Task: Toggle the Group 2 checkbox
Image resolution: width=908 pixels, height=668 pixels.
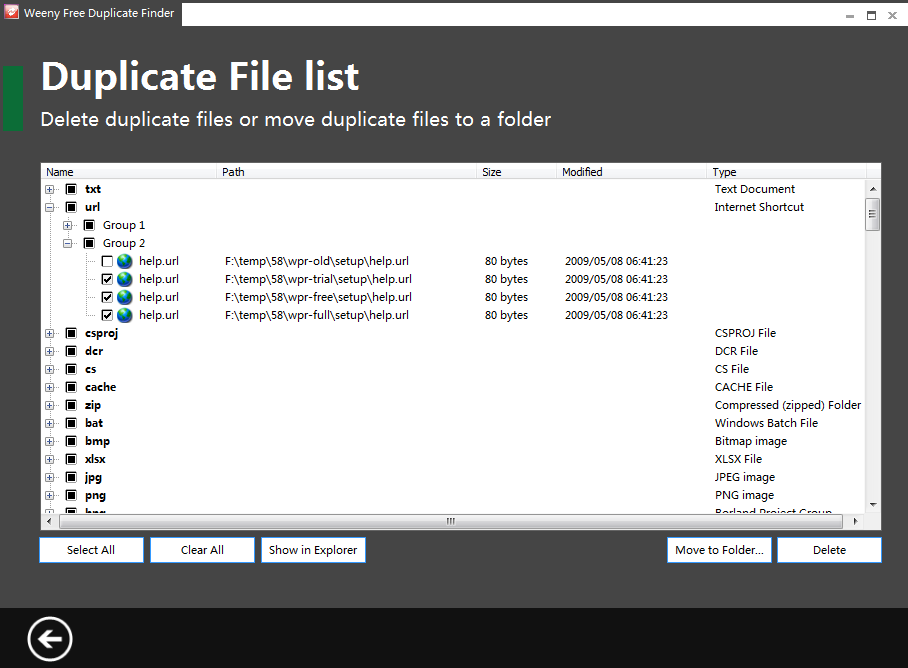Action: [x=89, y=243]
